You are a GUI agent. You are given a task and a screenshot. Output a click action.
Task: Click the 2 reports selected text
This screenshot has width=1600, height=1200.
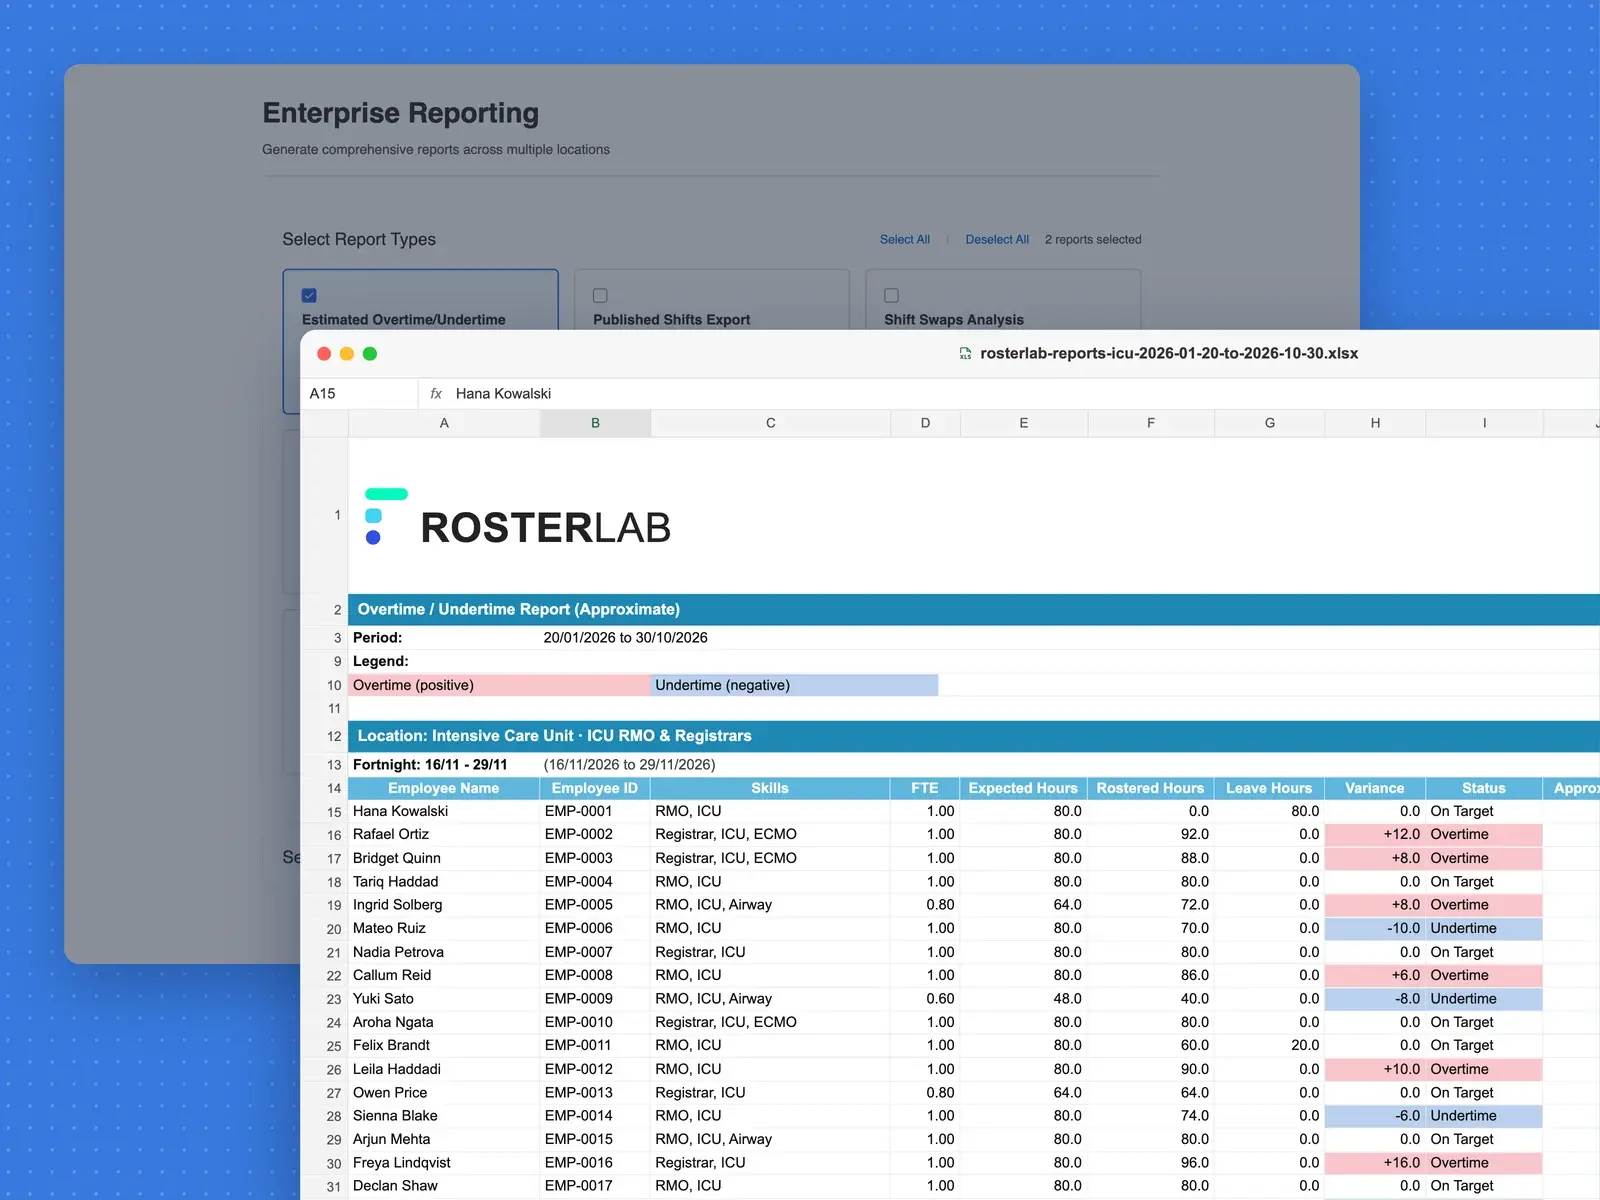pyautogui.click(x=1093, y=239)
